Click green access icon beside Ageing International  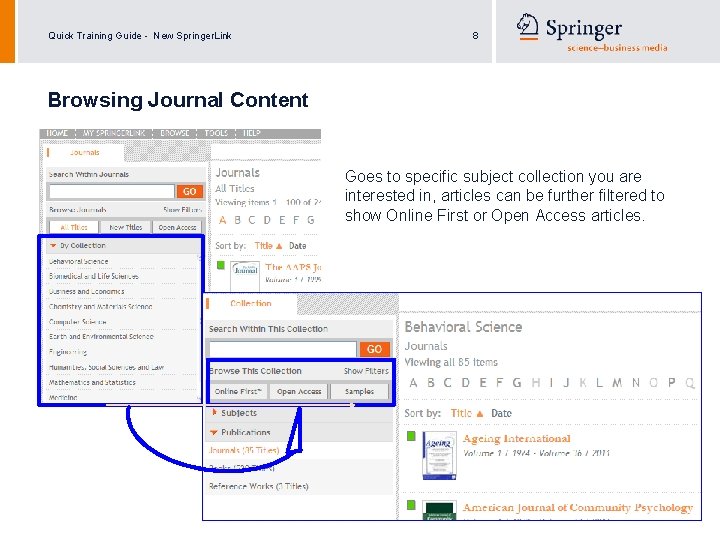(x=411, y=436)
